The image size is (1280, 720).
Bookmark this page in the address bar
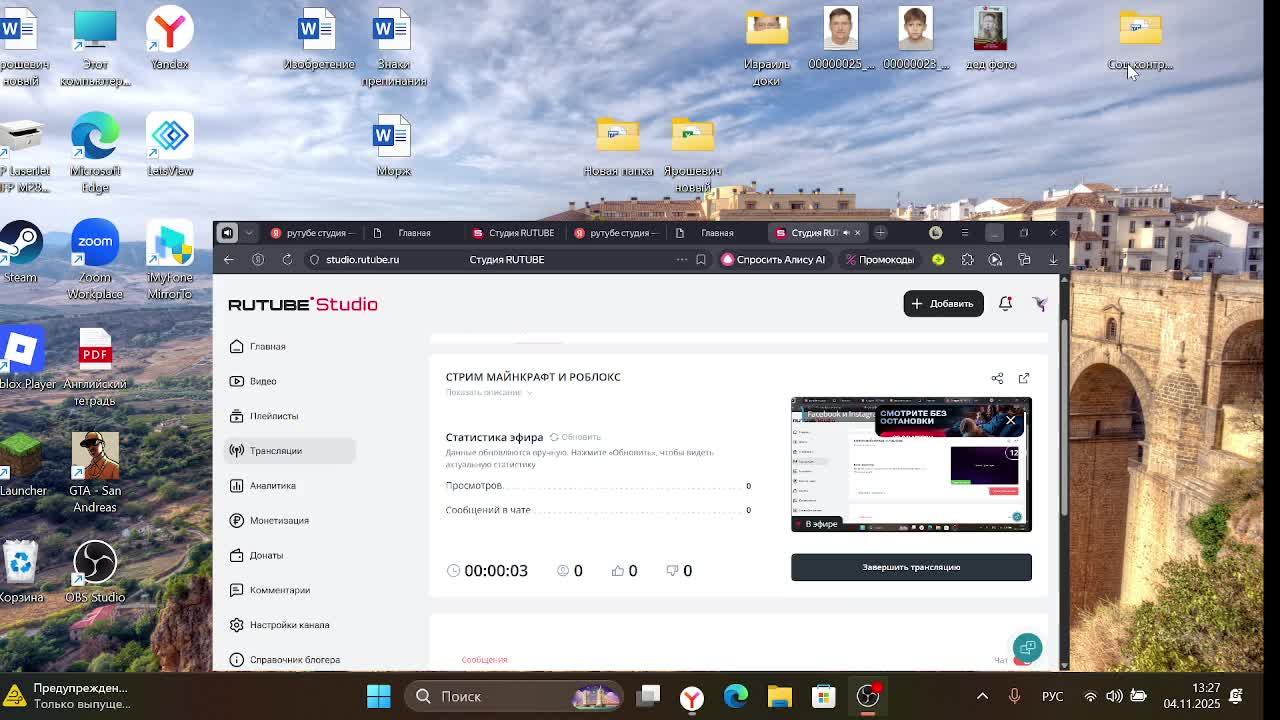click(x=701, y=260)
